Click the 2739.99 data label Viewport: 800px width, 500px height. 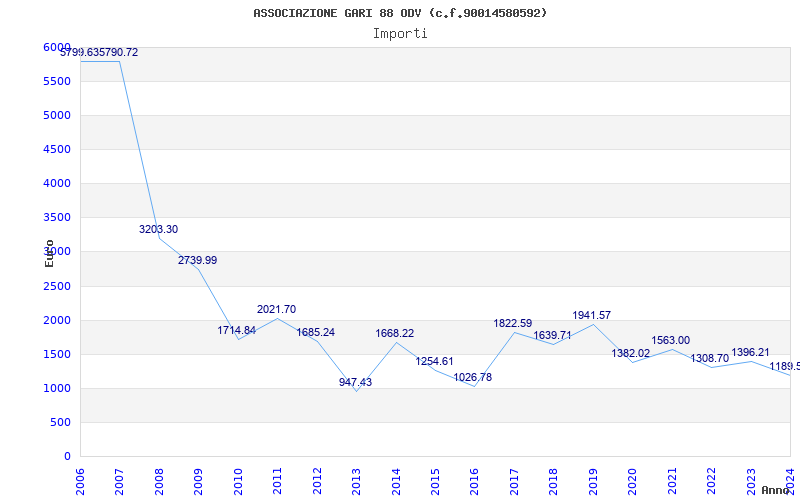197,260
